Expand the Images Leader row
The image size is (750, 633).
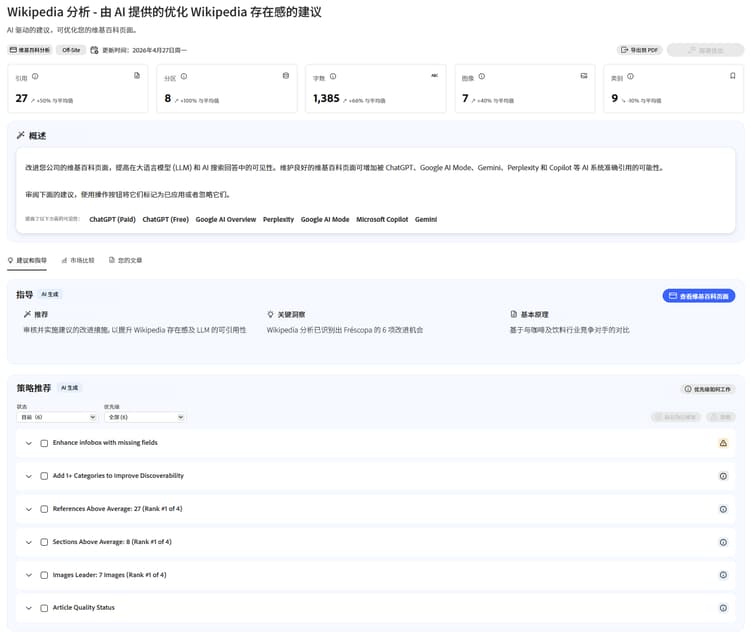tap(29, 575)
